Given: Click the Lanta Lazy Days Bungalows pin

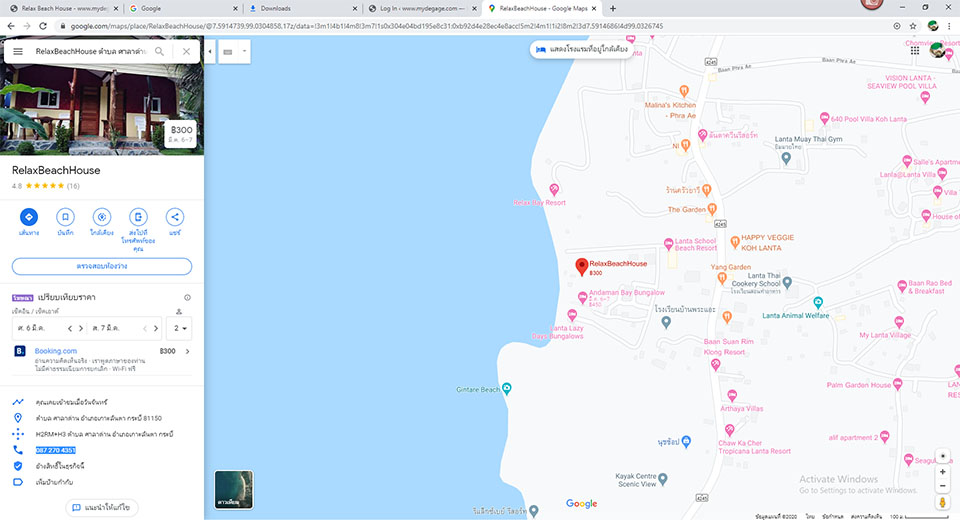Looking at the screenshot, I should tap(572, 315).
